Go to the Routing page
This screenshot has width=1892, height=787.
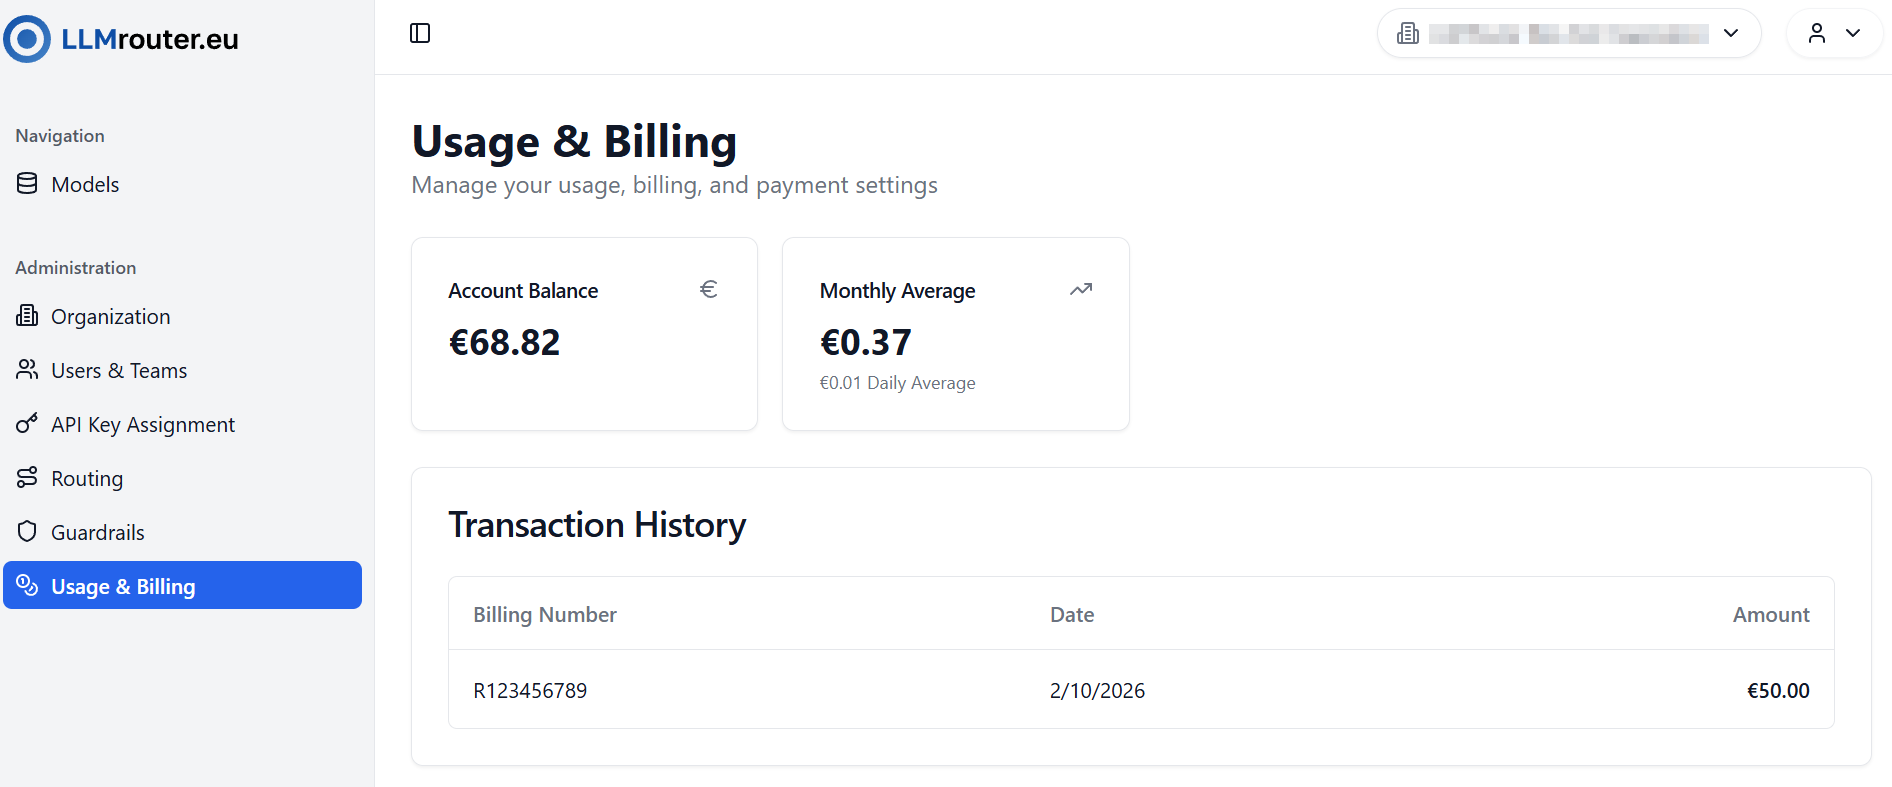(x=87, y=479)
